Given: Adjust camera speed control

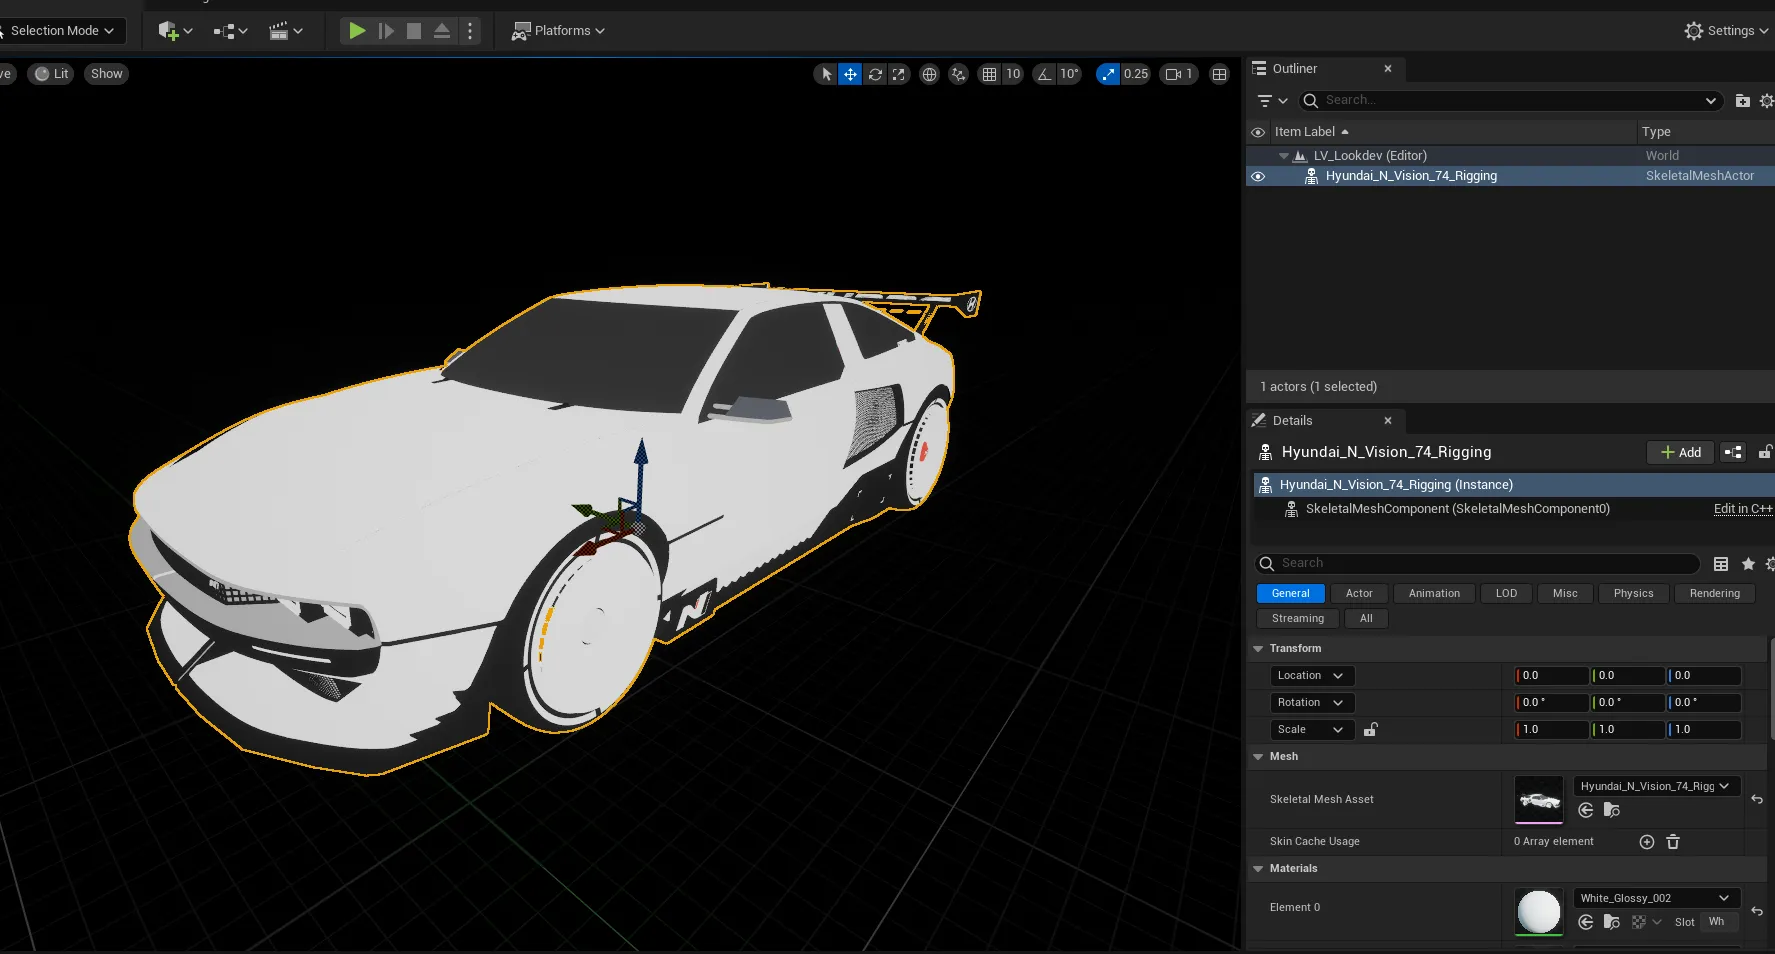Looking at the screenshot, I should pyautogui.click(x=1179, y=74).
